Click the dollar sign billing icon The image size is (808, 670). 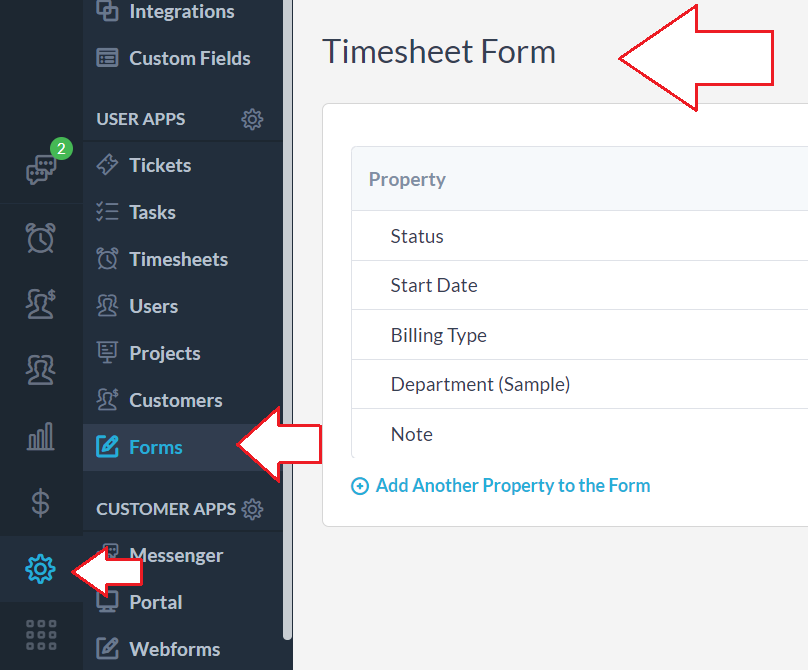(41, 502)
